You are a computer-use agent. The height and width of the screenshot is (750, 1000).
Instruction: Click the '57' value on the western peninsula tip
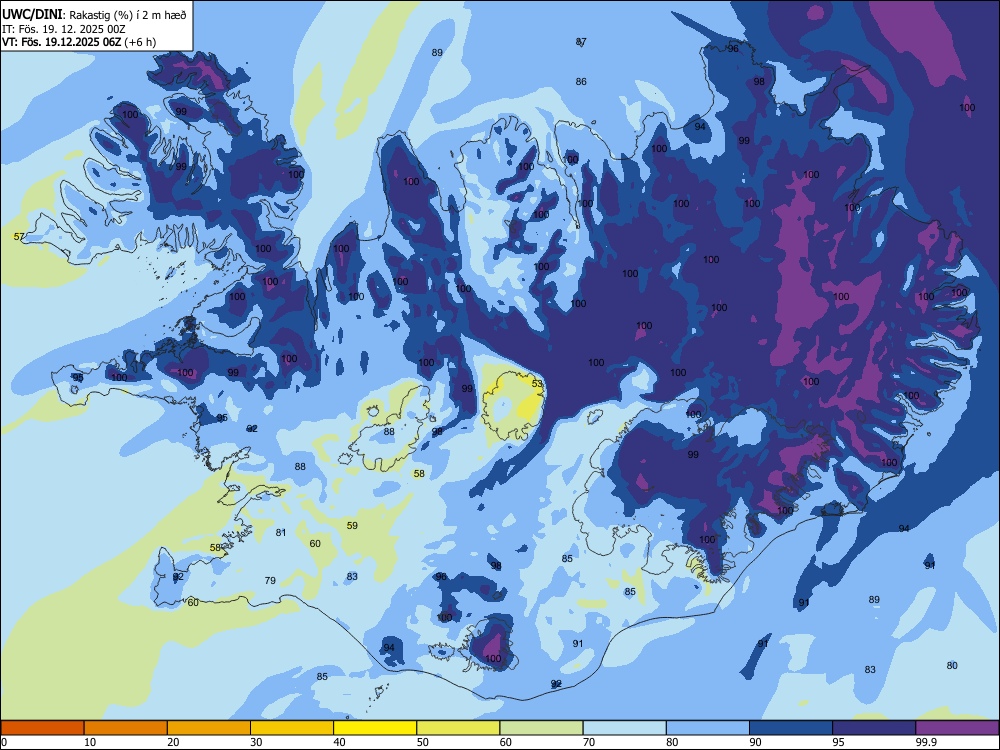[x=19, y=237]
